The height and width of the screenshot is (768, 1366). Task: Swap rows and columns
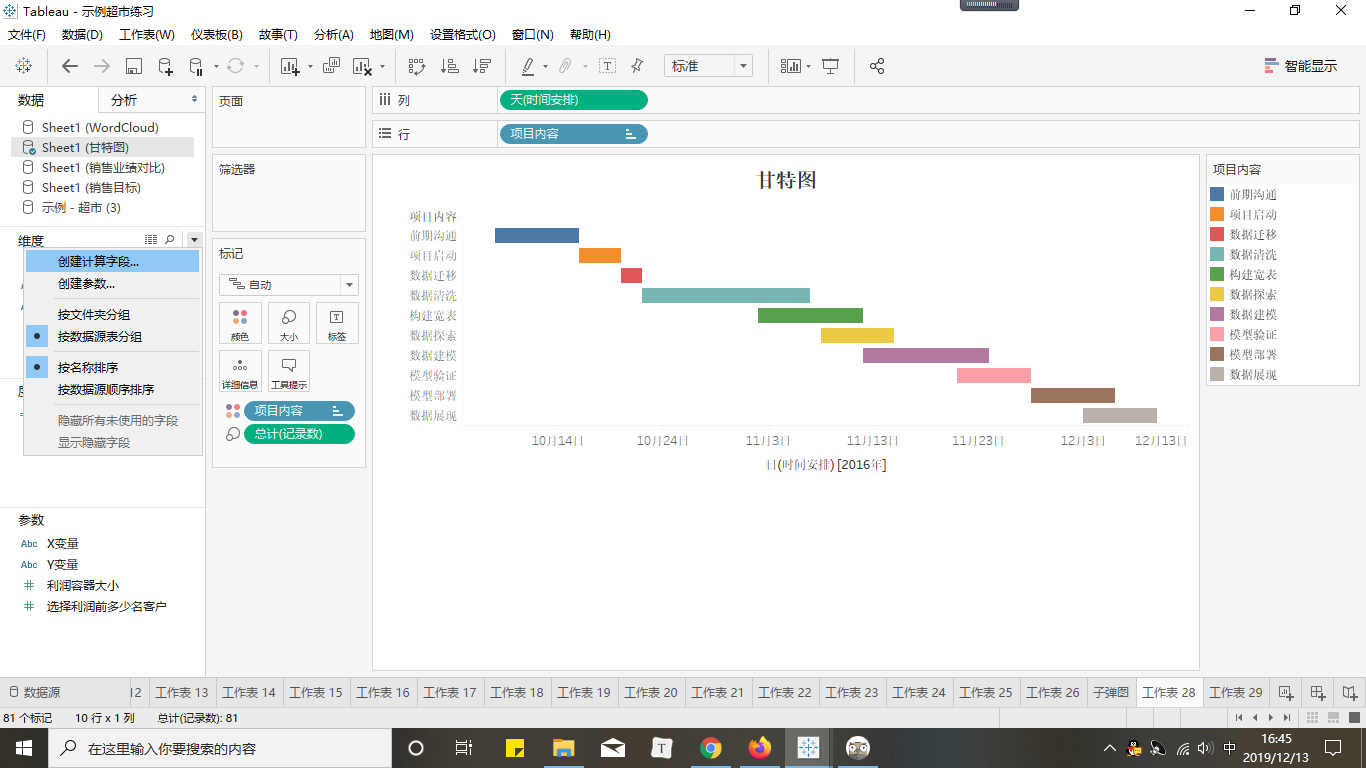pyautogui.click(x=417, y=66)
